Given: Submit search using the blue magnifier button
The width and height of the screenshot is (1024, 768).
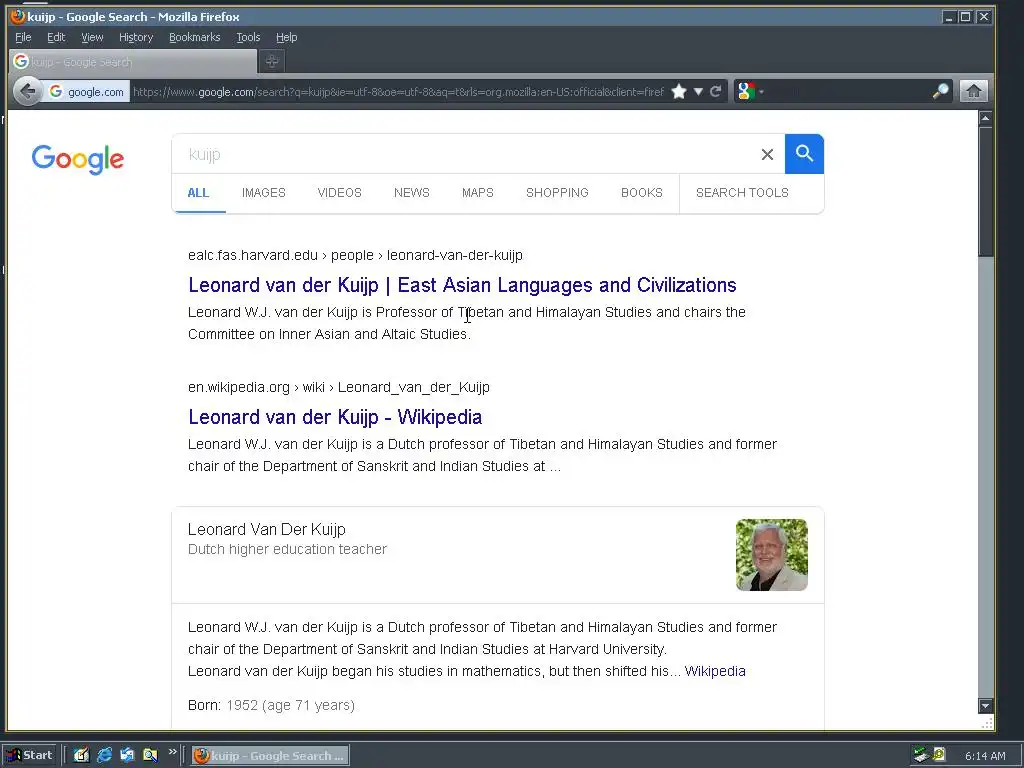Looking at the screenshot, I should (804, 154).
